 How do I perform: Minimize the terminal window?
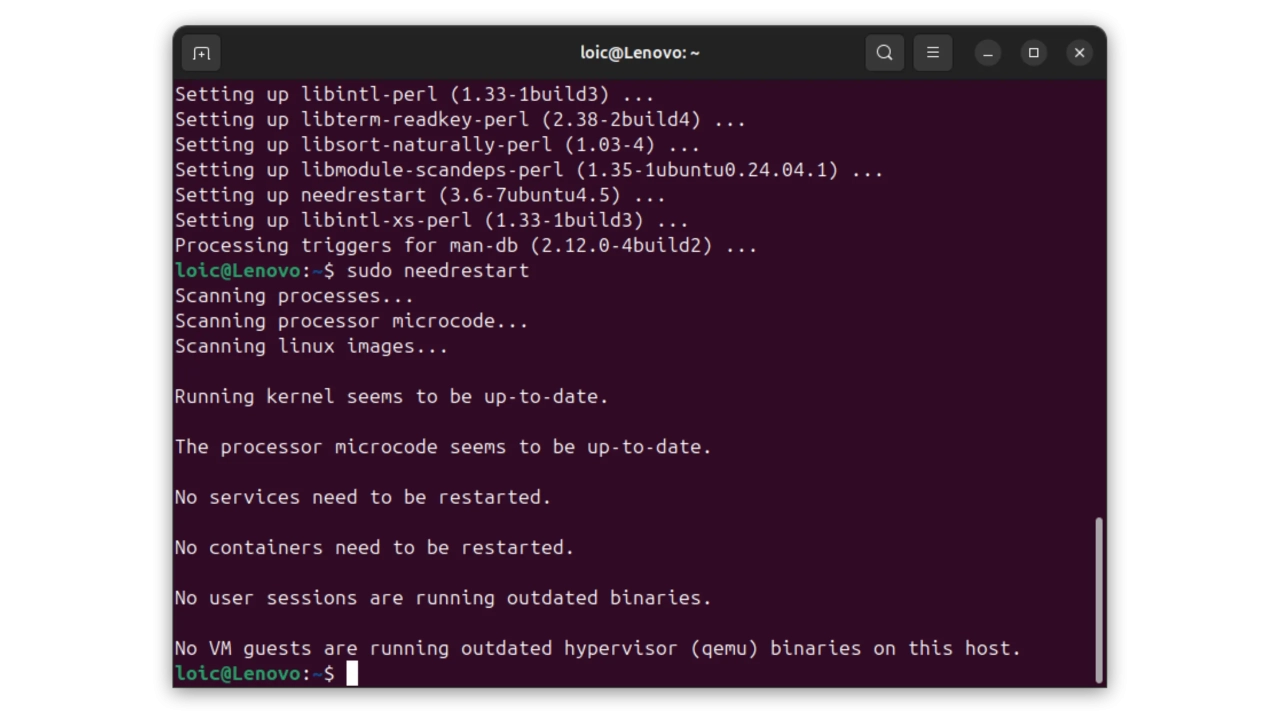pos(988,53)
